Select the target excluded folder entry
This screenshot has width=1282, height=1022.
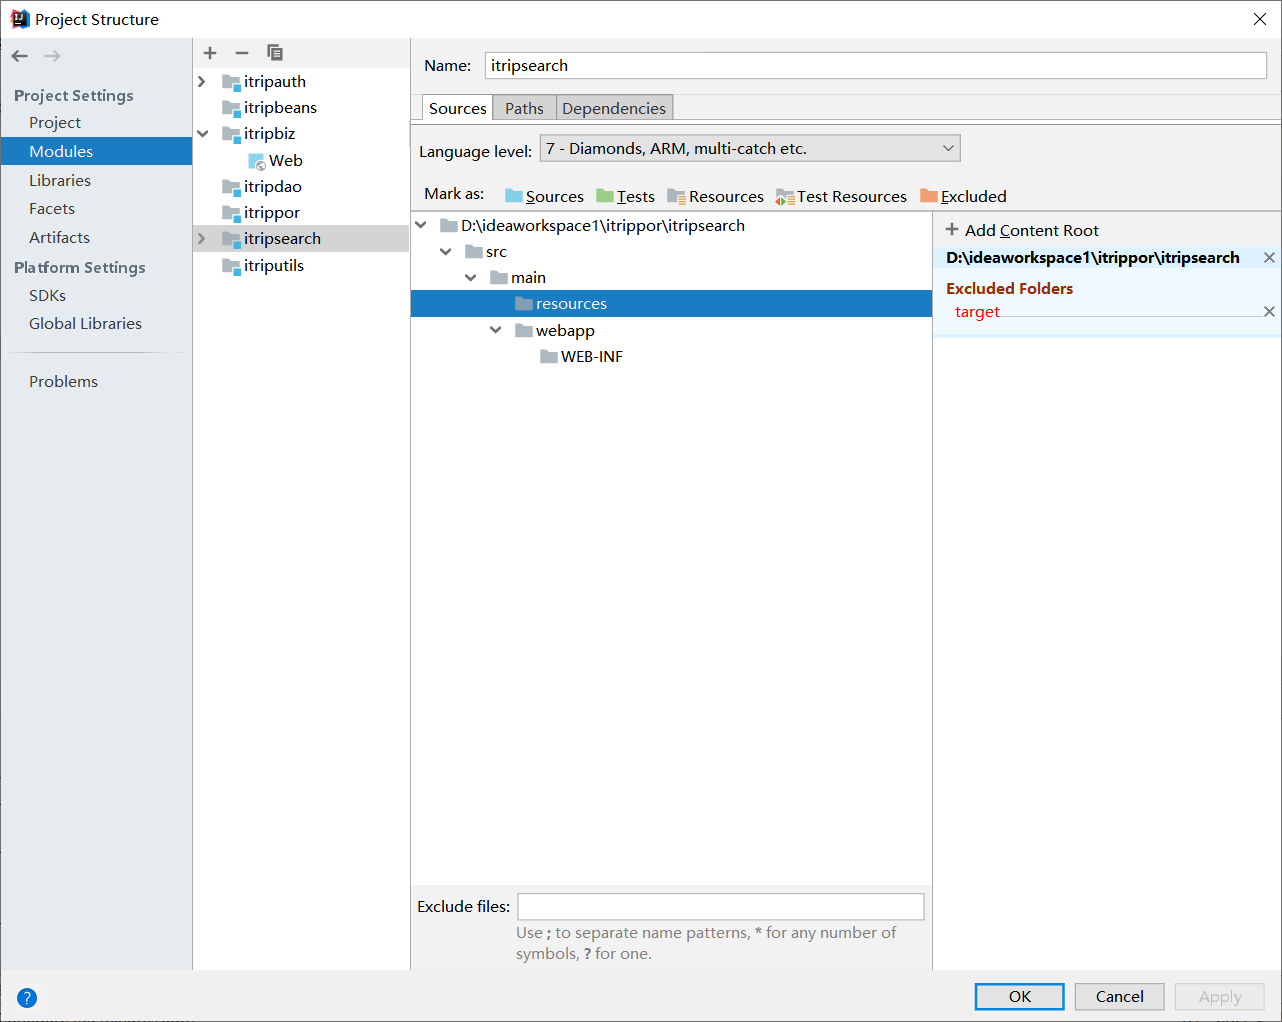pyautogui.click(x=977, y=312)
